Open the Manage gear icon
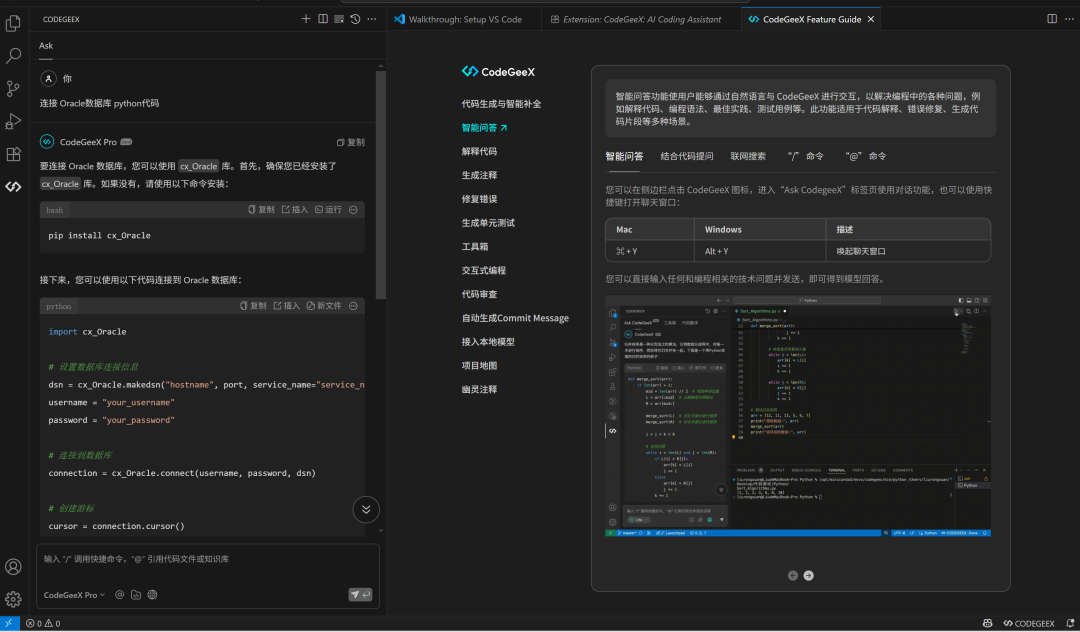 (x=13, y=599)
